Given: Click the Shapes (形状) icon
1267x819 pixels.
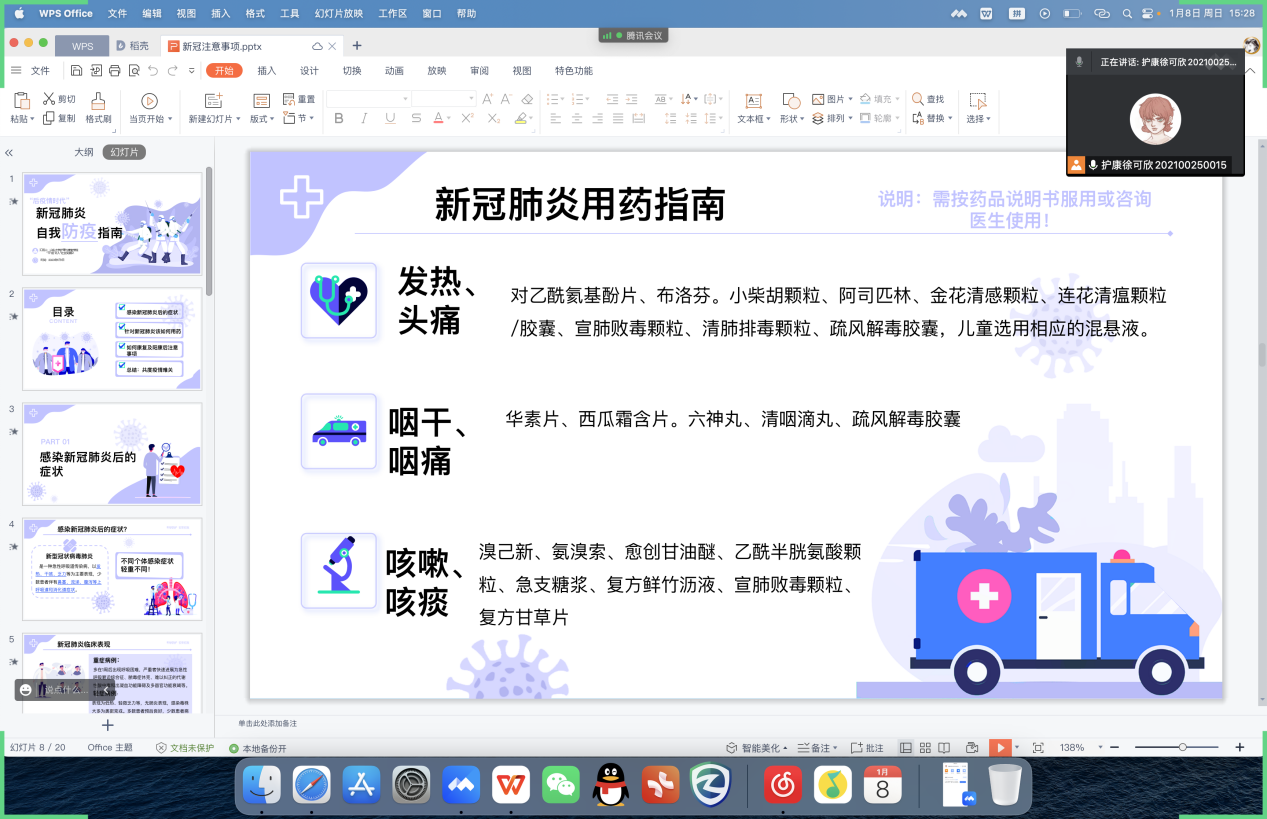Looking at the screenshot, I should pyautogui.click(x=790, y=100).
